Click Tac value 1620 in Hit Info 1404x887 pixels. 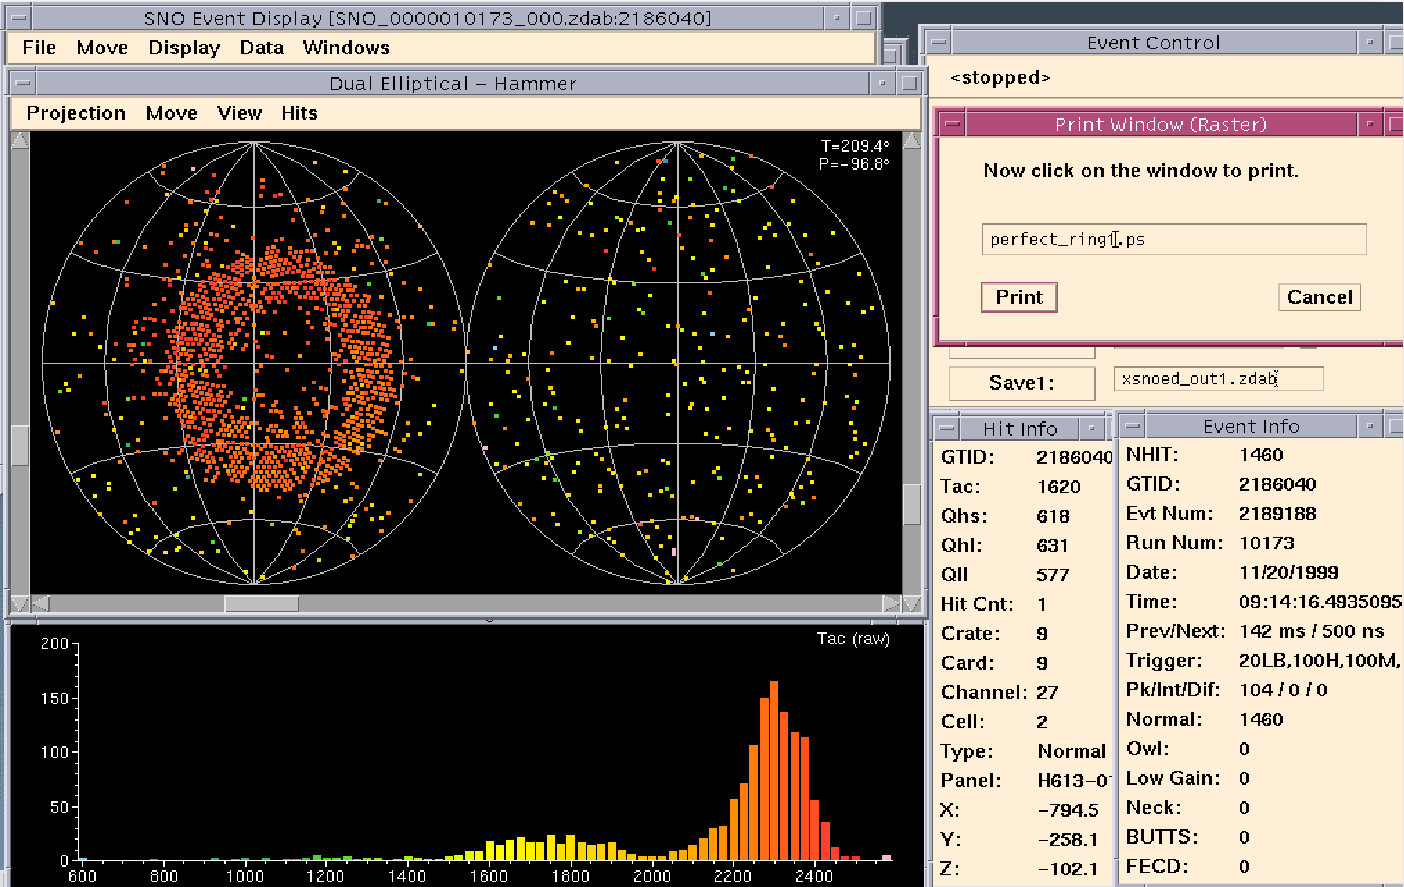1059,487
